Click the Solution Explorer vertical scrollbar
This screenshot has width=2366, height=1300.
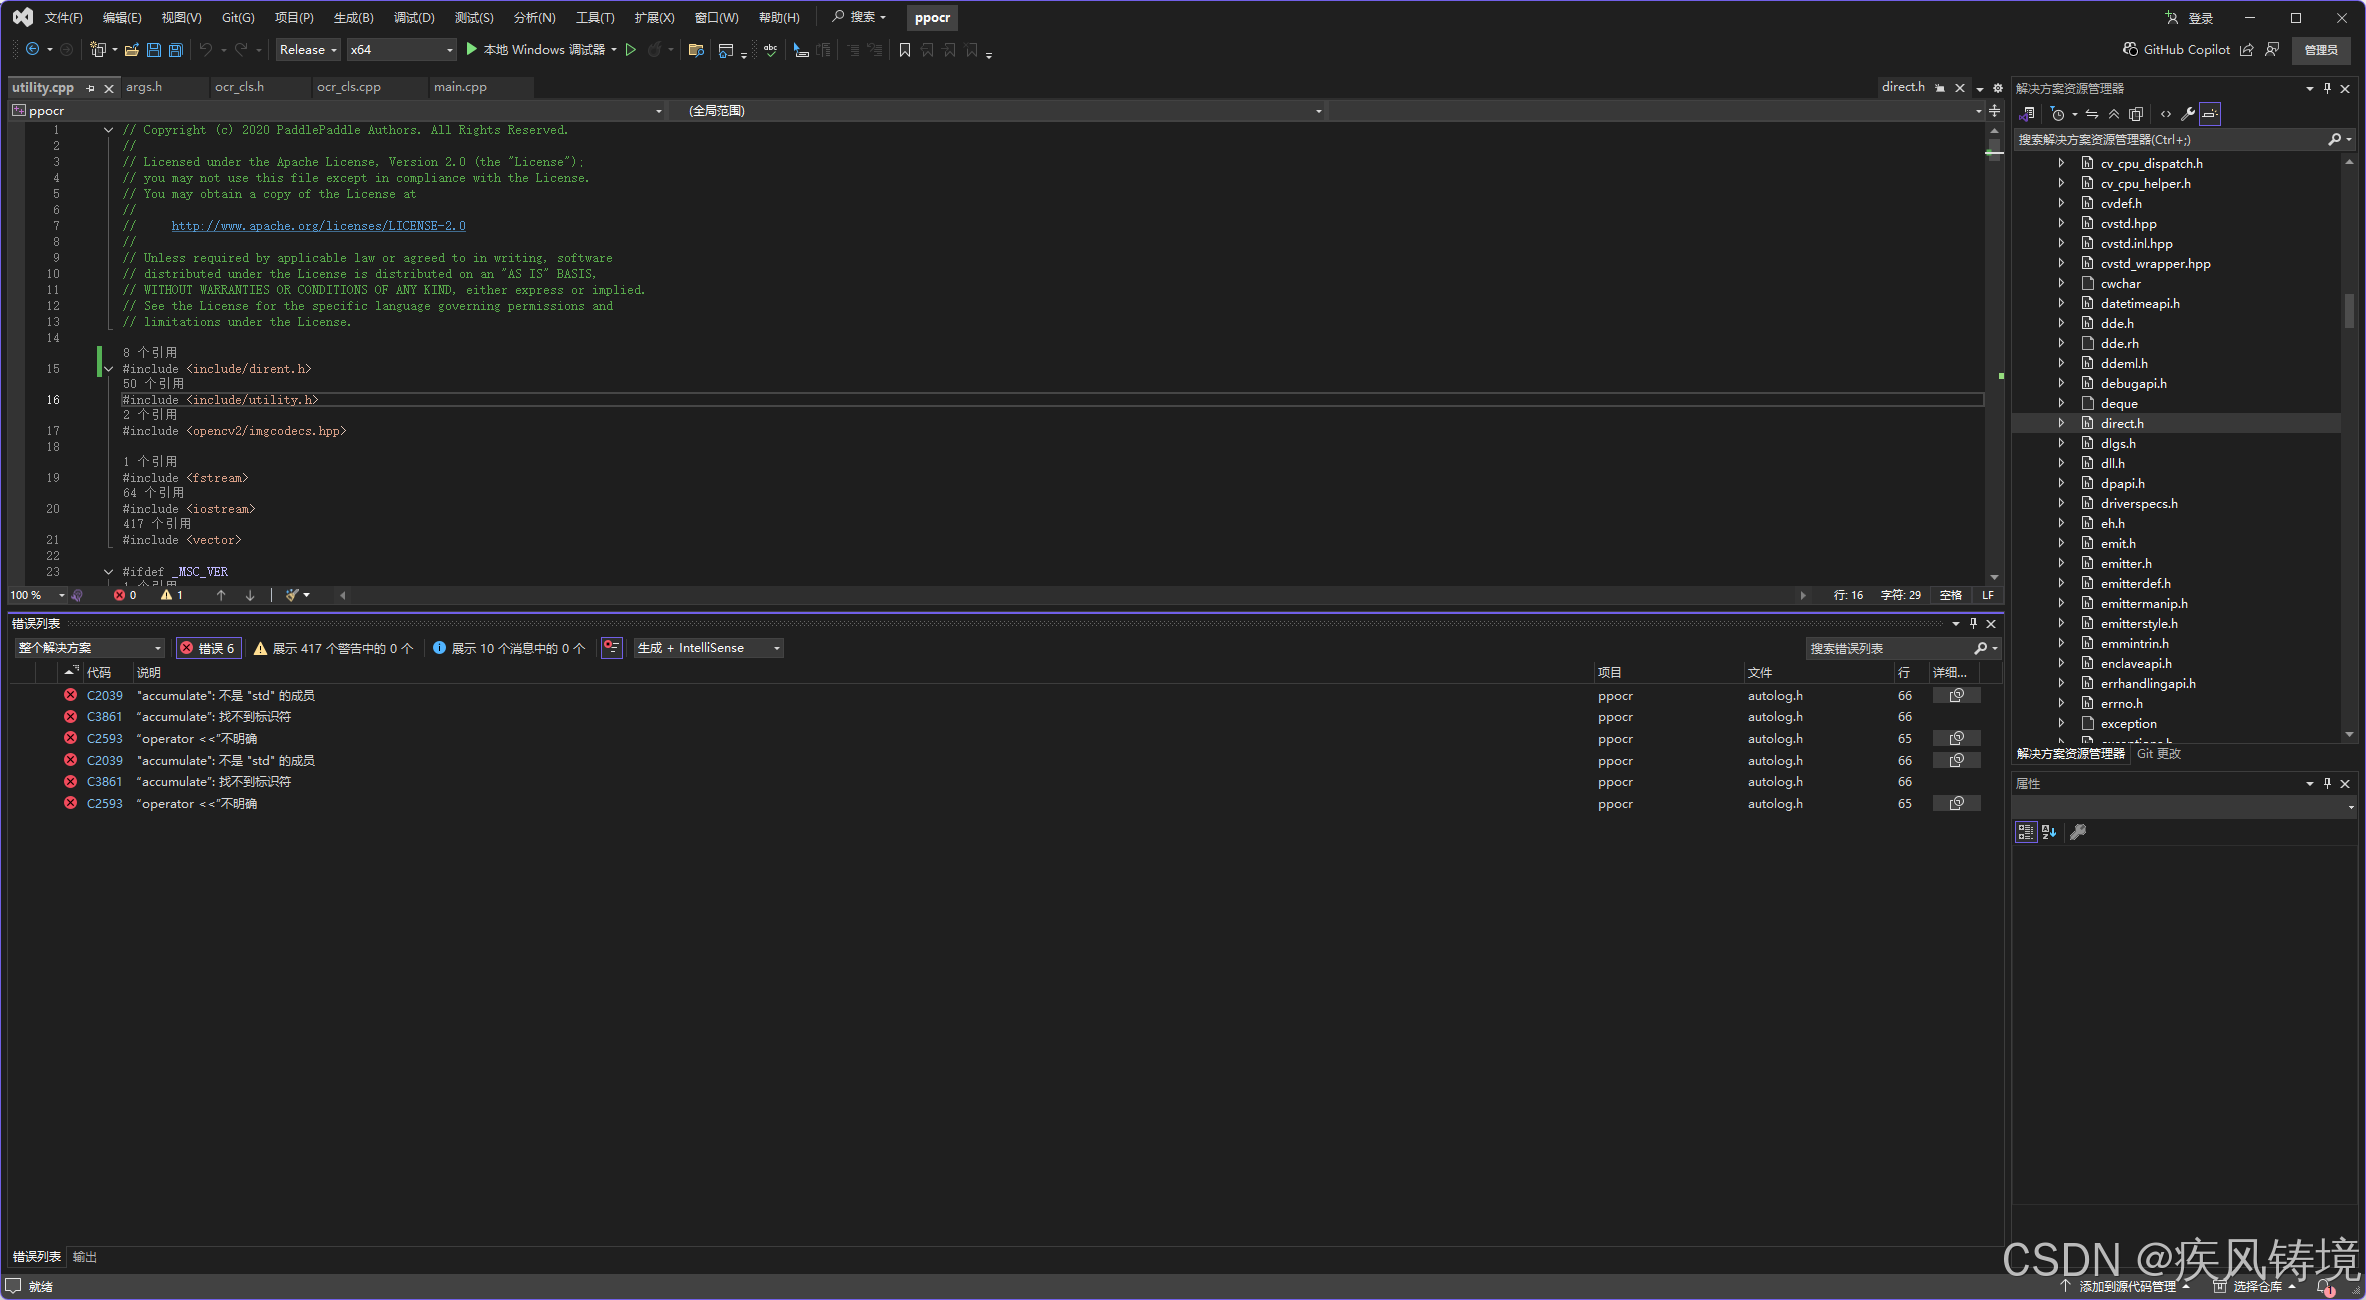click(x=2349, y=311)
